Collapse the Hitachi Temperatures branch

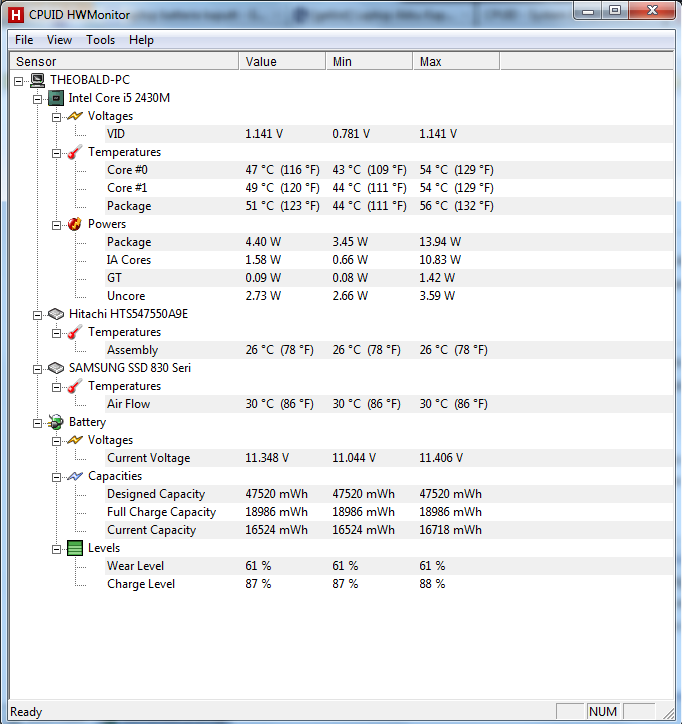click(x=56, y=334)
